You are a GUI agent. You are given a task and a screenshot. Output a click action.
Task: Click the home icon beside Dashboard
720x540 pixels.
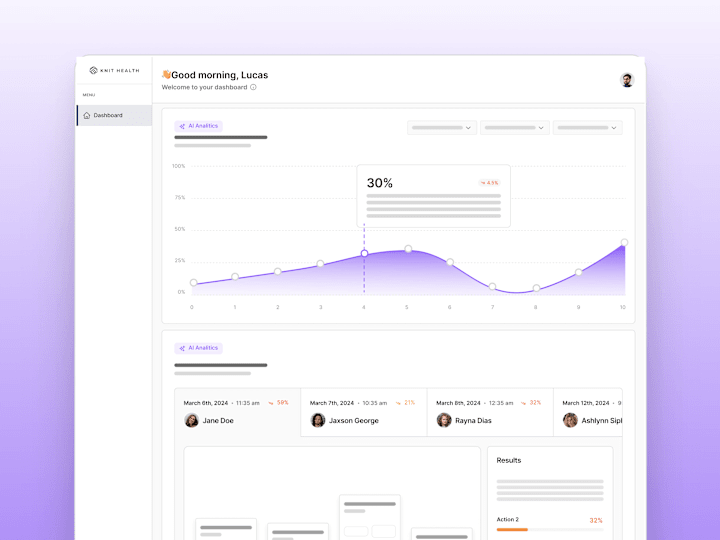[87, 115]
